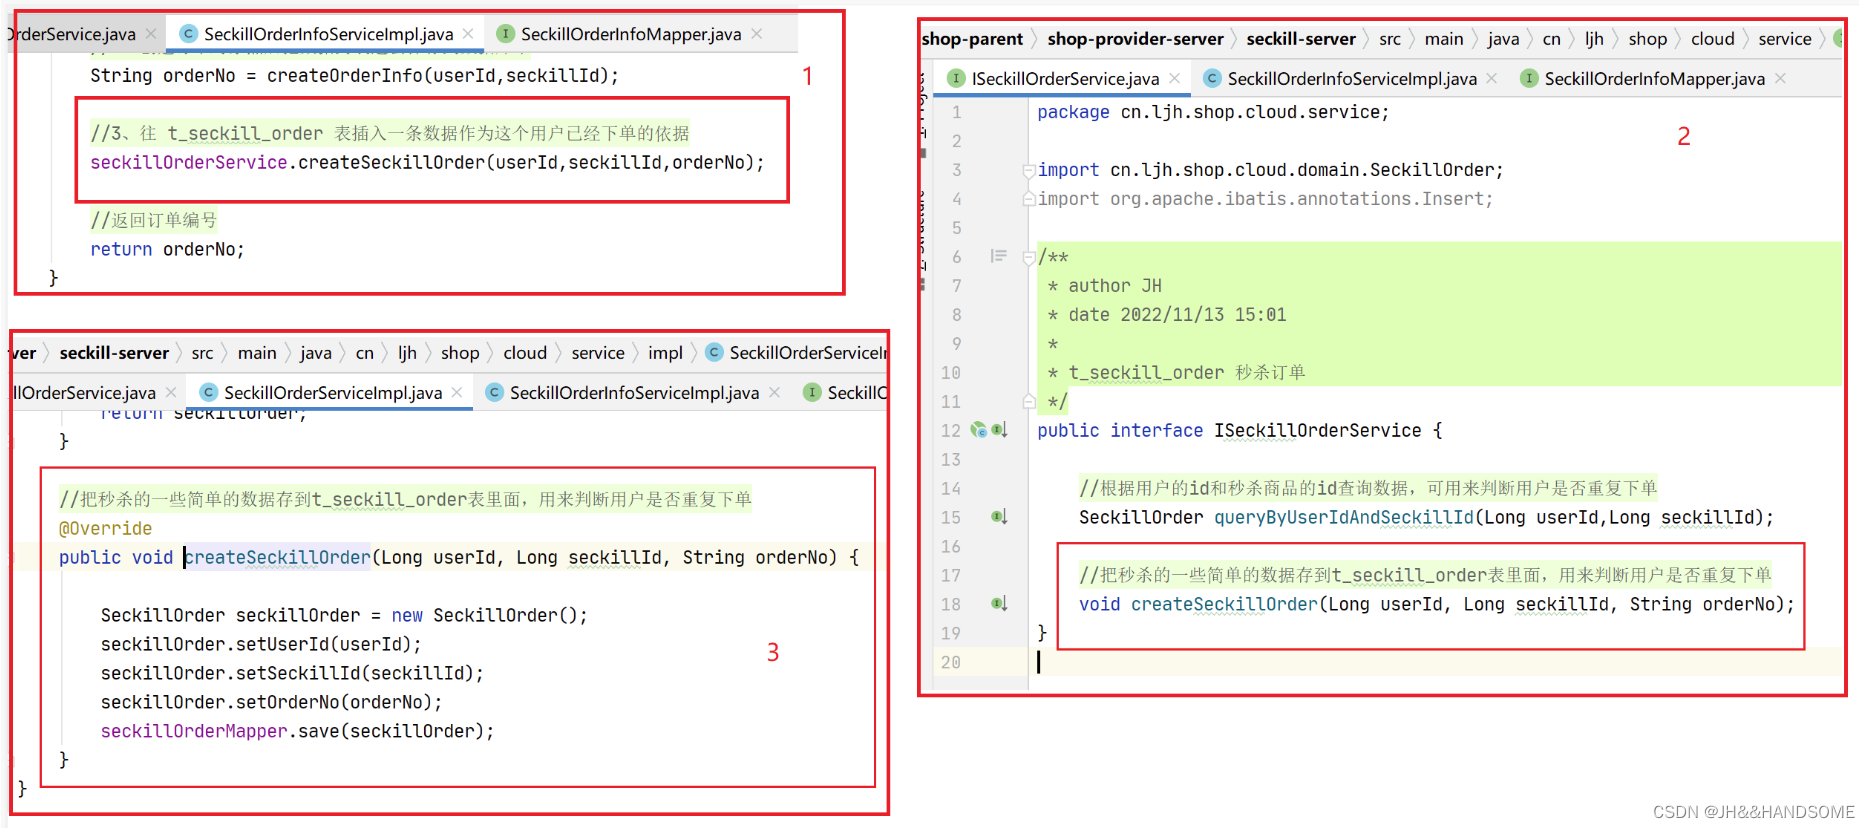Click 'seckillOrder.setSeckillId(seckillId);' line
The width and height of the screenshot is (1870, 828).
pos(292,673)
